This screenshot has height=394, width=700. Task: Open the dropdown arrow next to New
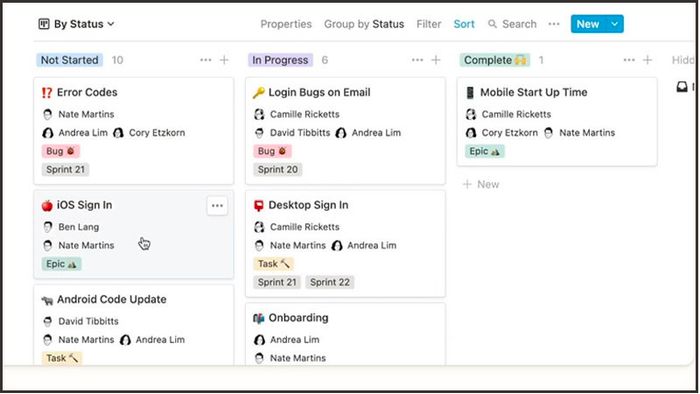point(615,24)
